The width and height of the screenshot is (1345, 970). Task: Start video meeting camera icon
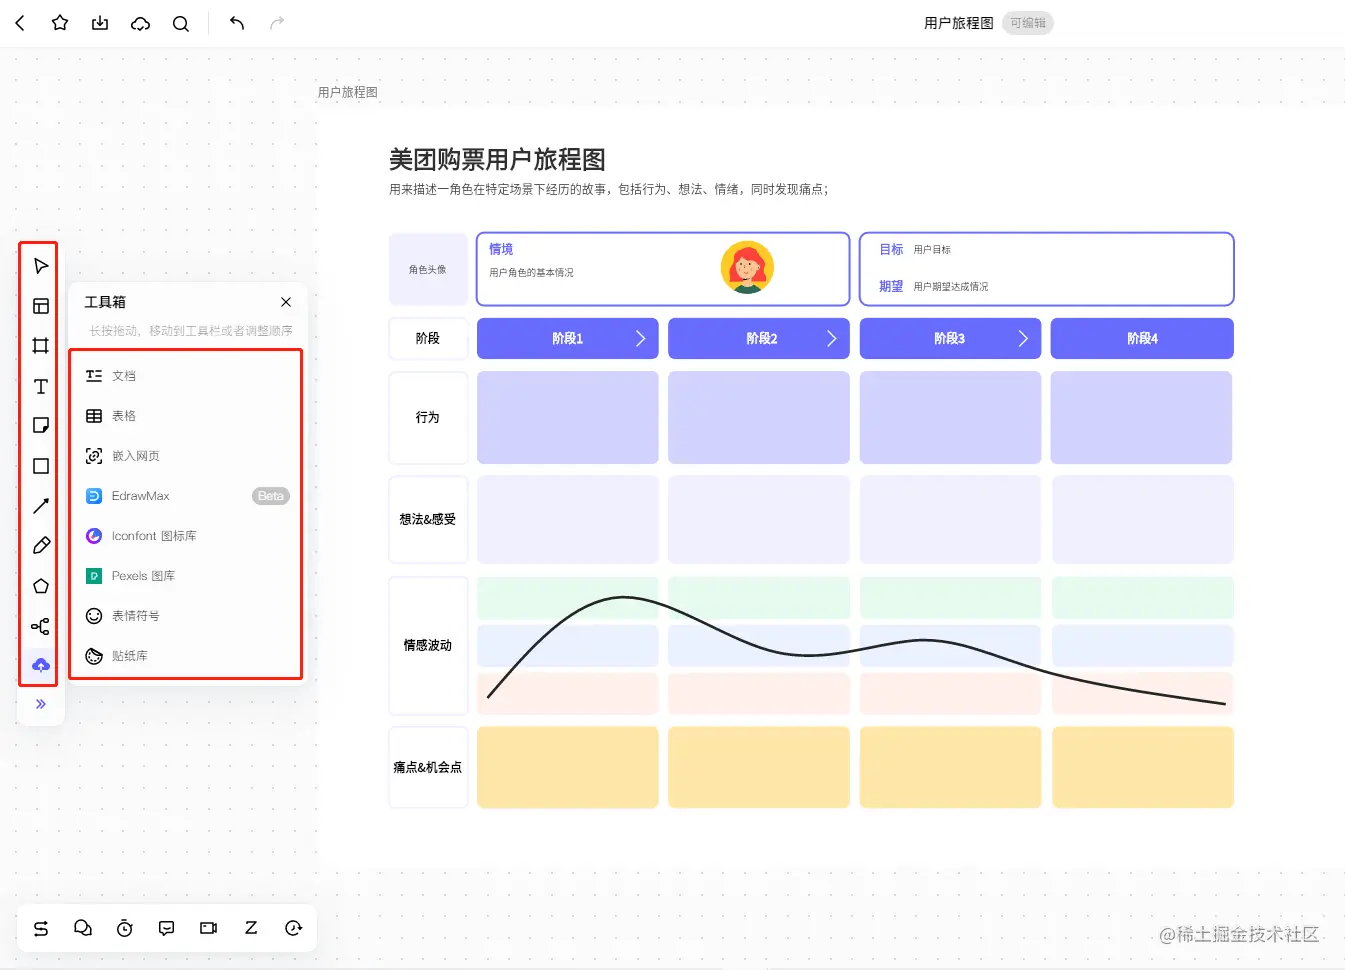[x=209, y=929]
